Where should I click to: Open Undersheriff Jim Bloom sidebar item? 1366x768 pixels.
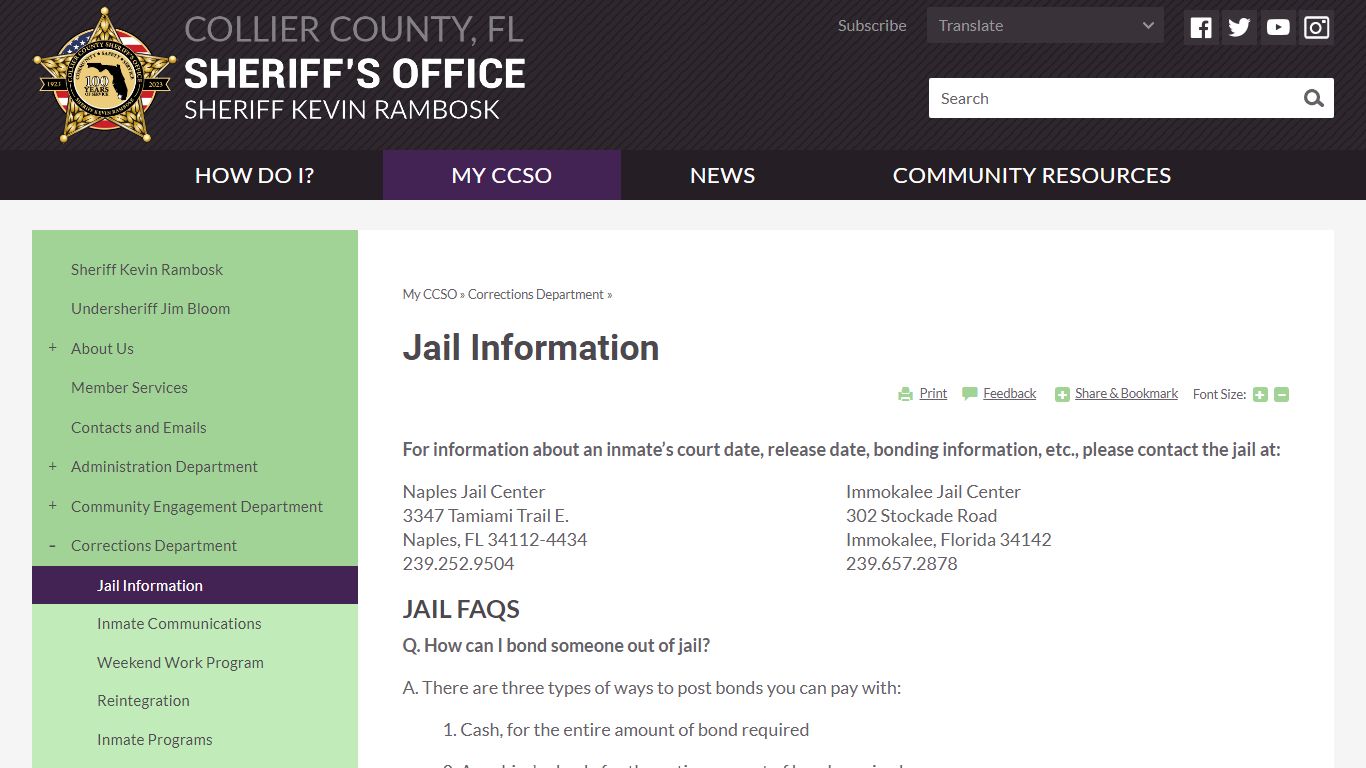151,308
